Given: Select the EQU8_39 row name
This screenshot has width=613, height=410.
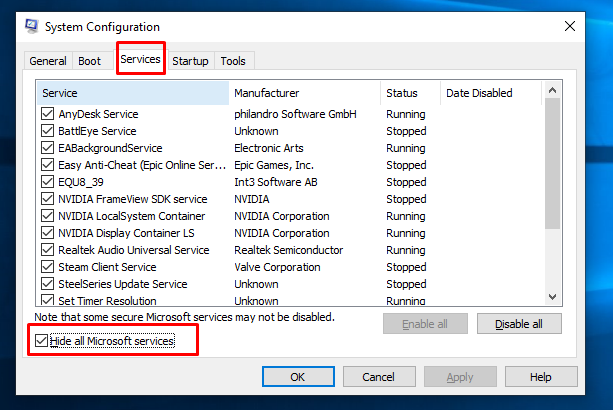Looking at the screenshot, I should (x=81, y=182).
